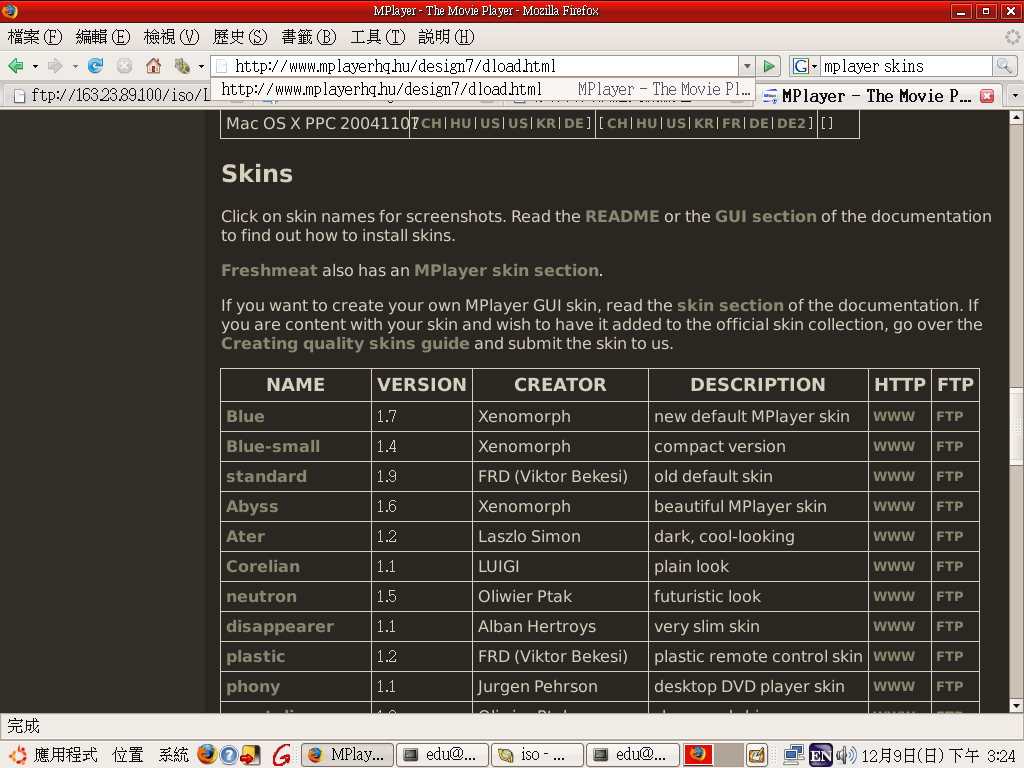Click the mplayer skins search field
The width and height of the screenshot is (1024, 768).
[906, 66]
